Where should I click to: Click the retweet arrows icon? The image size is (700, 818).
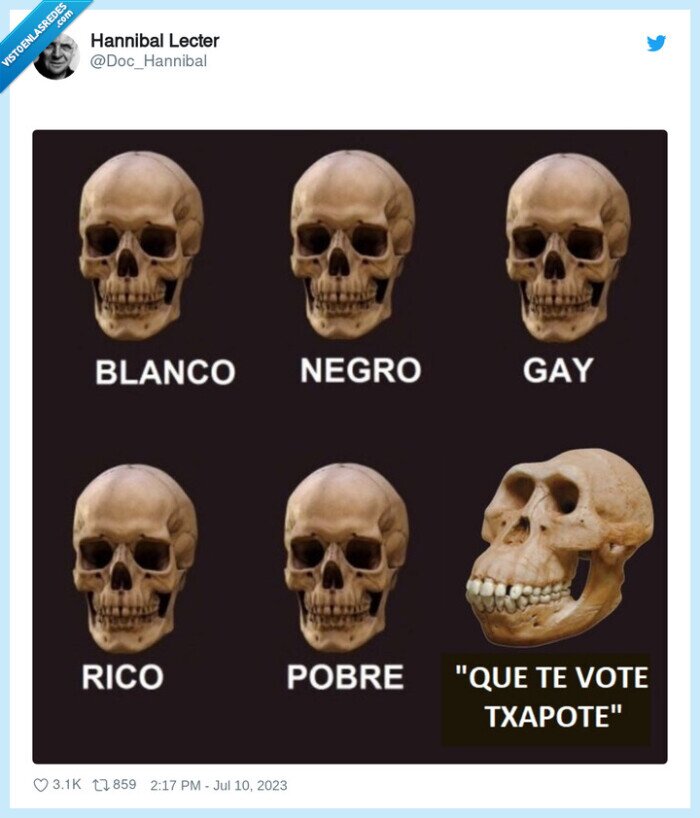(100, 785)
